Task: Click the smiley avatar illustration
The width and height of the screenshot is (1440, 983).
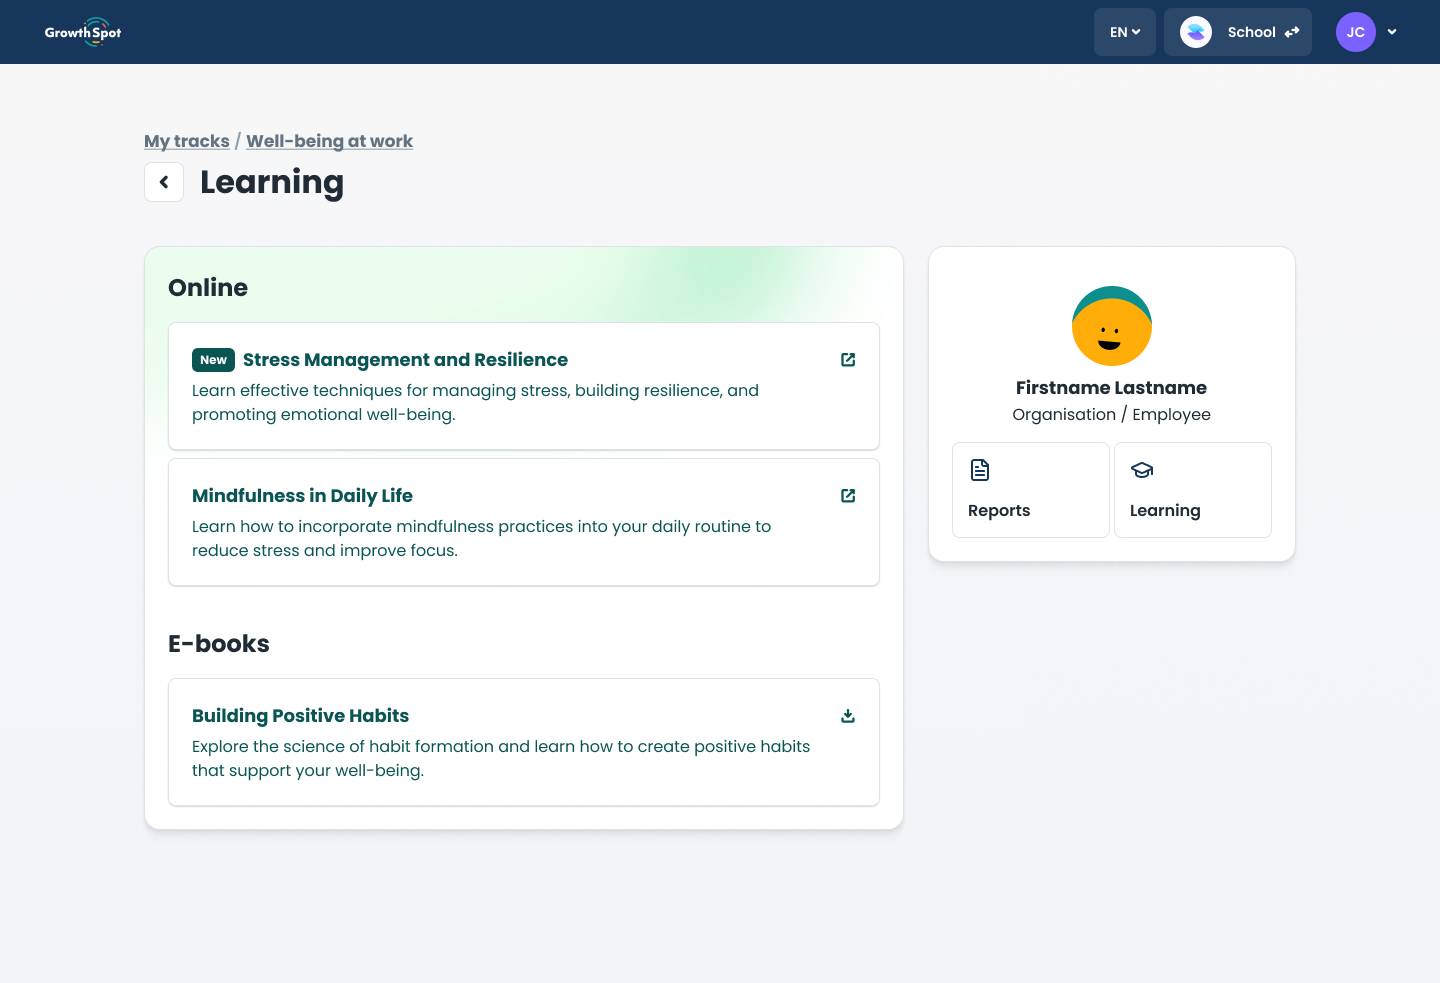Action: [1111, 326]
